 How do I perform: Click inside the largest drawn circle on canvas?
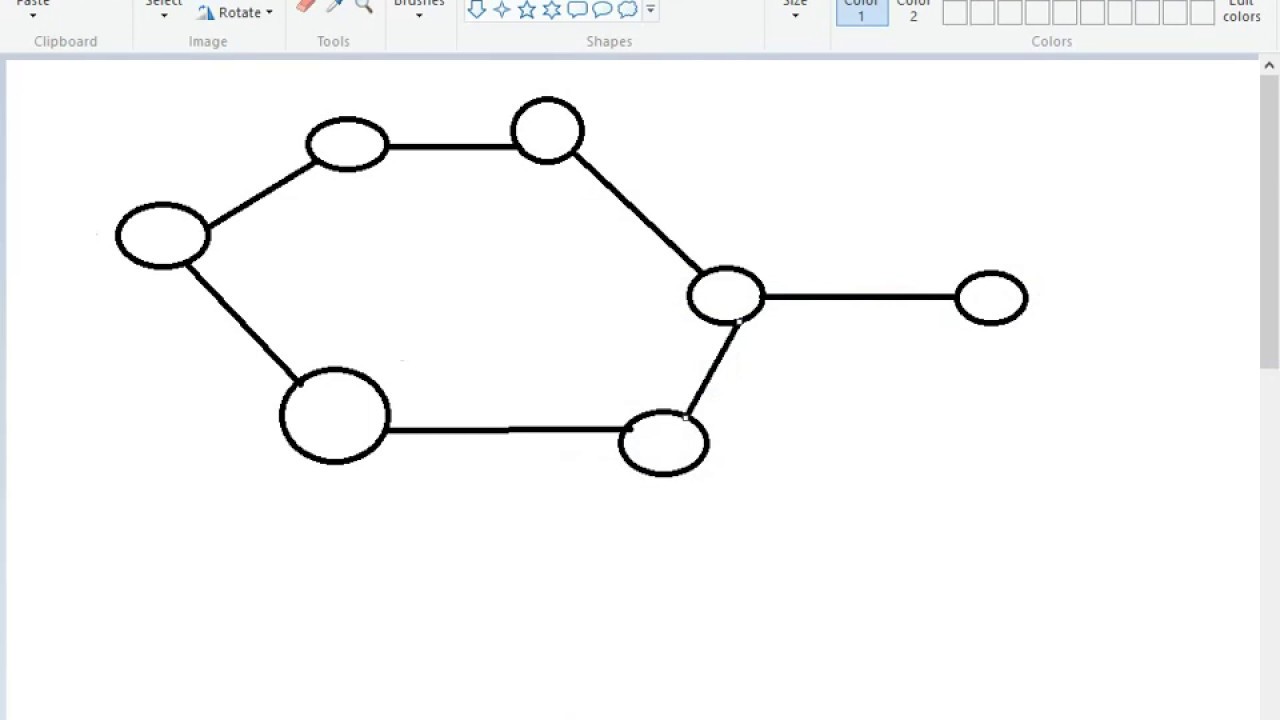(335, 416)
